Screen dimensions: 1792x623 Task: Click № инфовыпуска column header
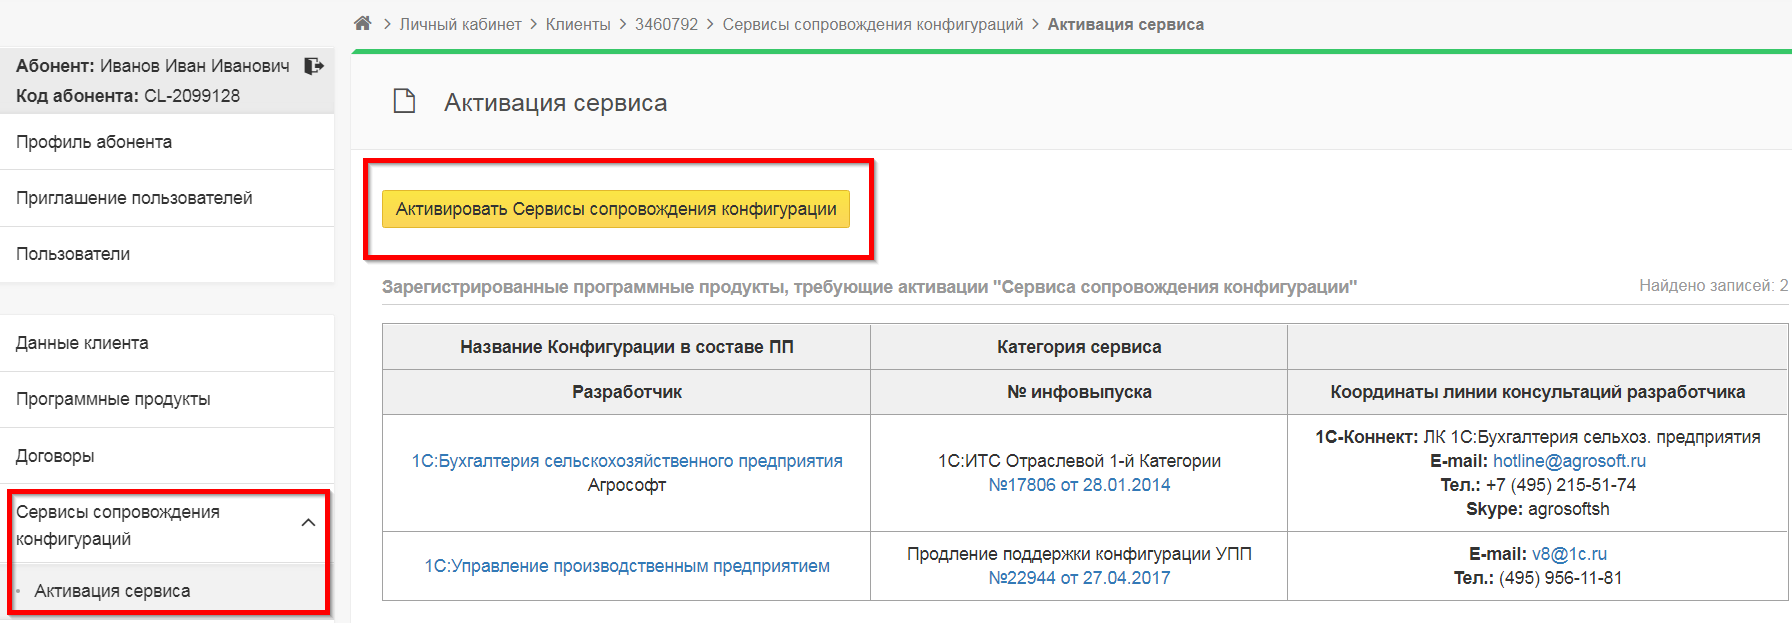(x=1079, y=392)
